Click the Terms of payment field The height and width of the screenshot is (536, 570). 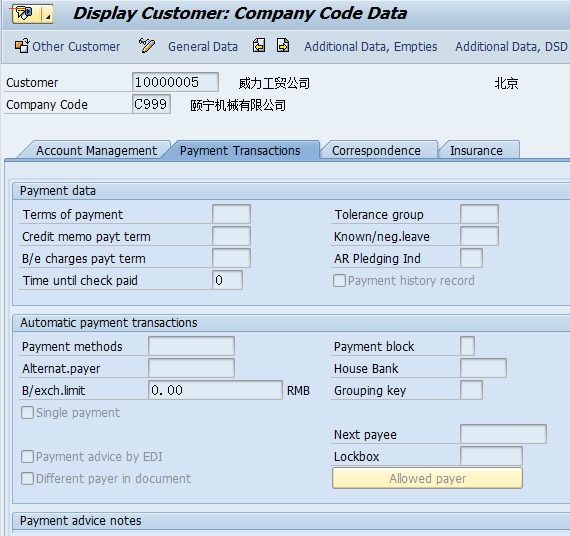(232, 214)
